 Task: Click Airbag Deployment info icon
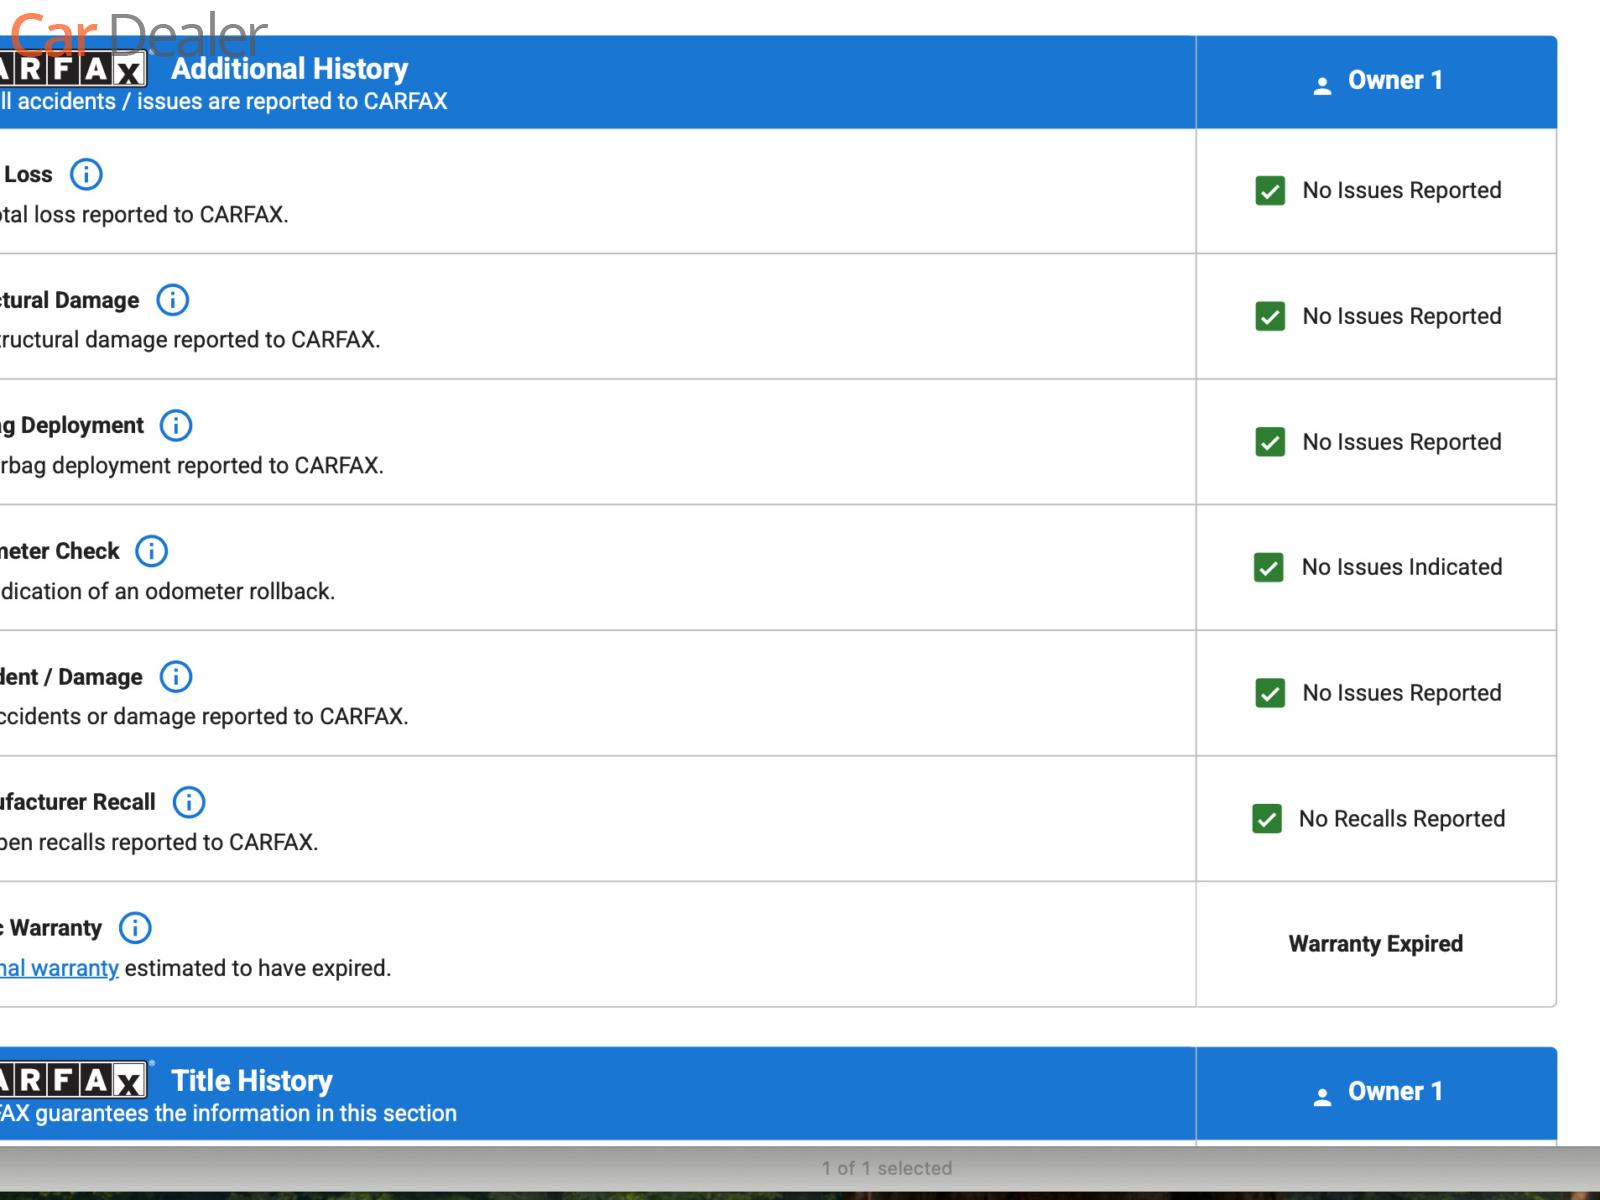click(x=176, y=426)
